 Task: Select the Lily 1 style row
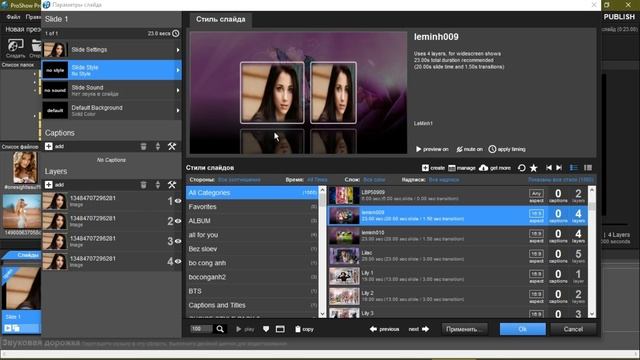click(x=458, y=276)
